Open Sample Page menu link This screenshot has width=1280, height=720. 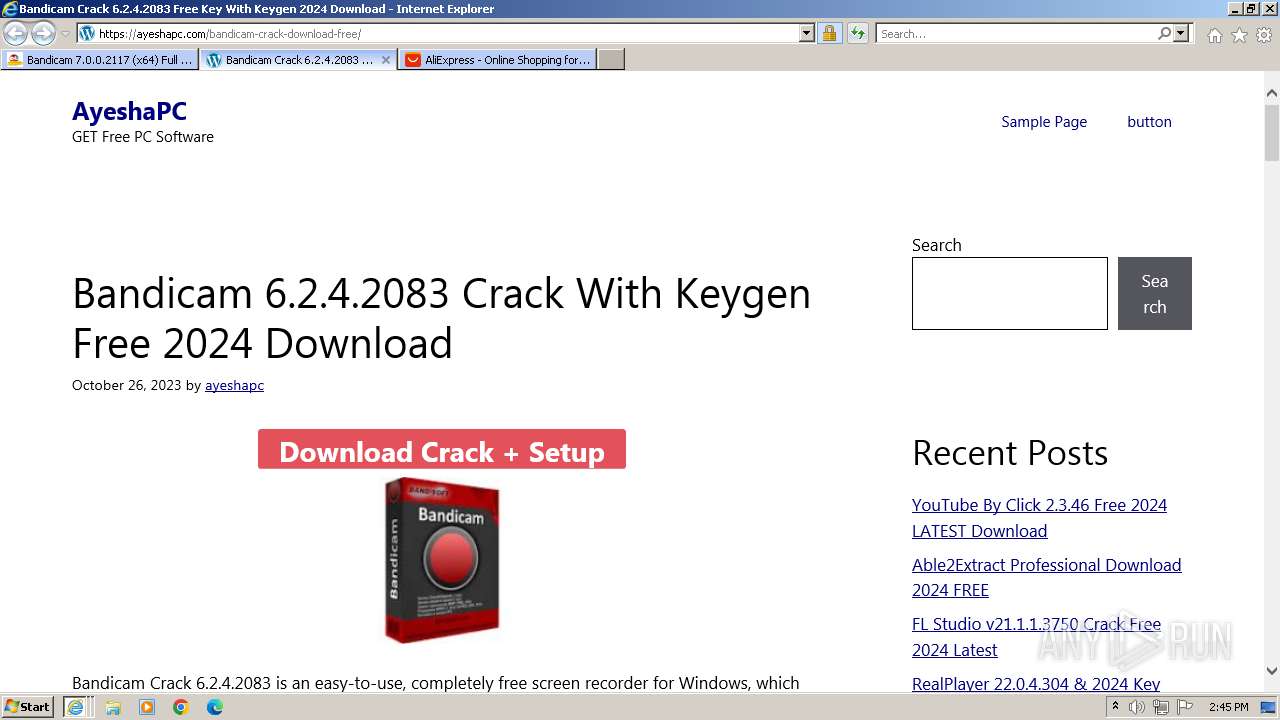click(x=1044, y=122)
